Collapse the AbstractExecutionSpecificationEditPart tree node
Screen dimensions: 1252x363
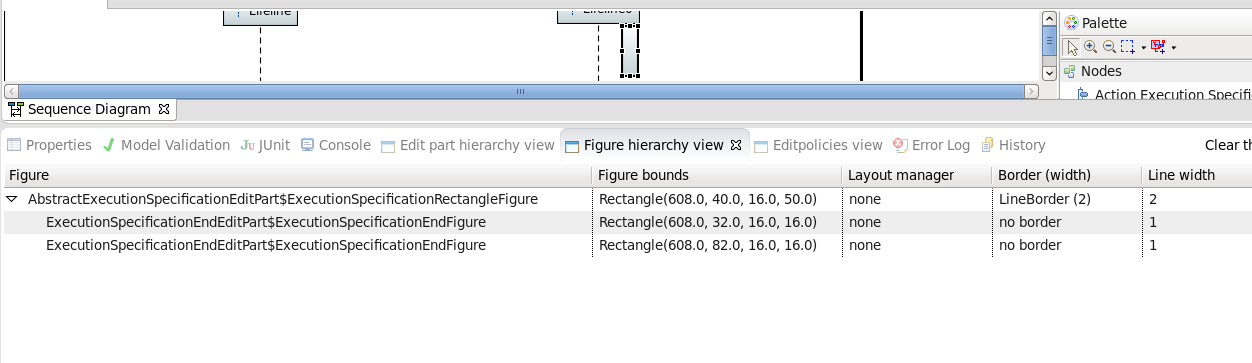12,199
